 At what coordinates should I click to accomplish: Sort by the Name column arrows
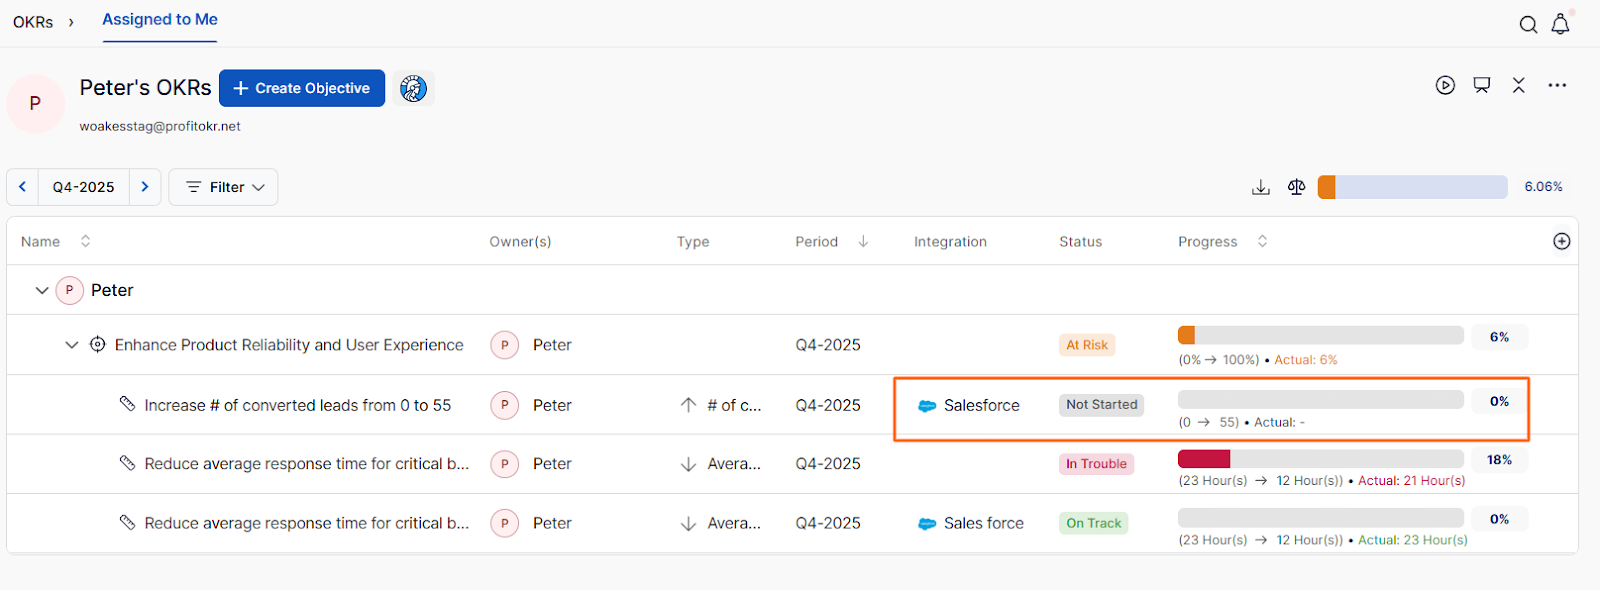(x=85, y=241)
